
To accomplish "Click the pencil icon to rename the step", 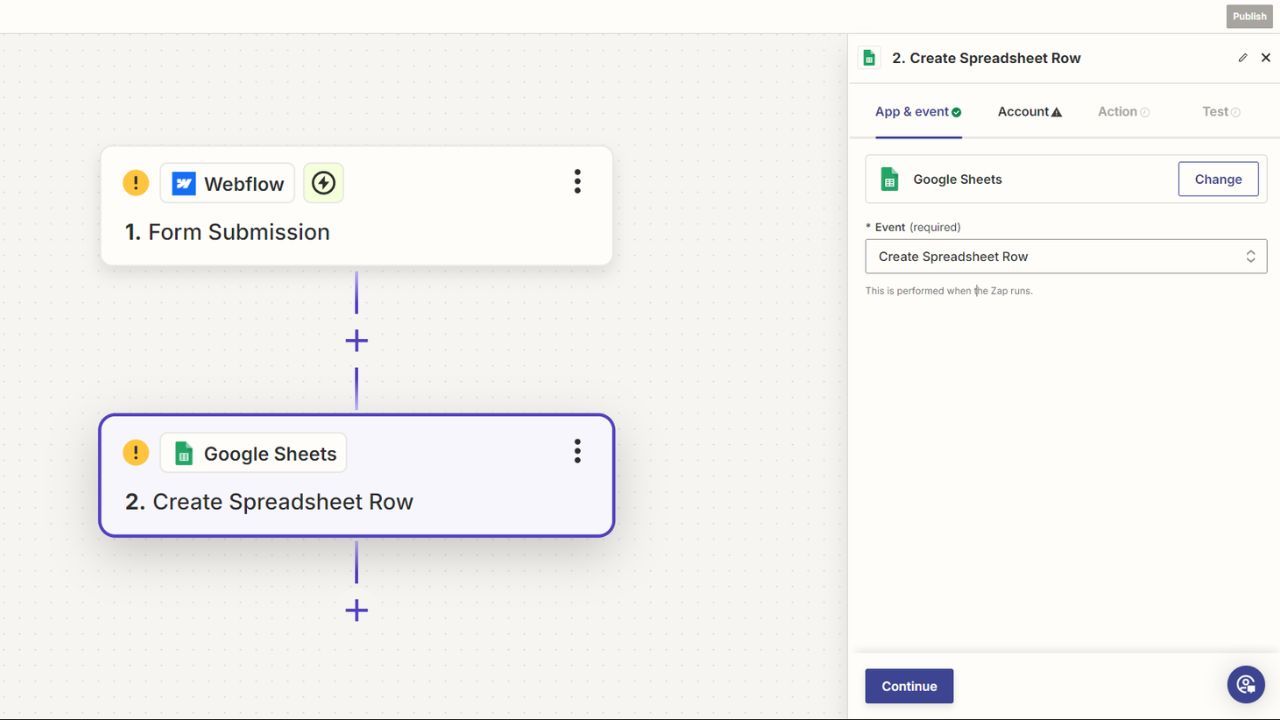I will point(1241,57).
